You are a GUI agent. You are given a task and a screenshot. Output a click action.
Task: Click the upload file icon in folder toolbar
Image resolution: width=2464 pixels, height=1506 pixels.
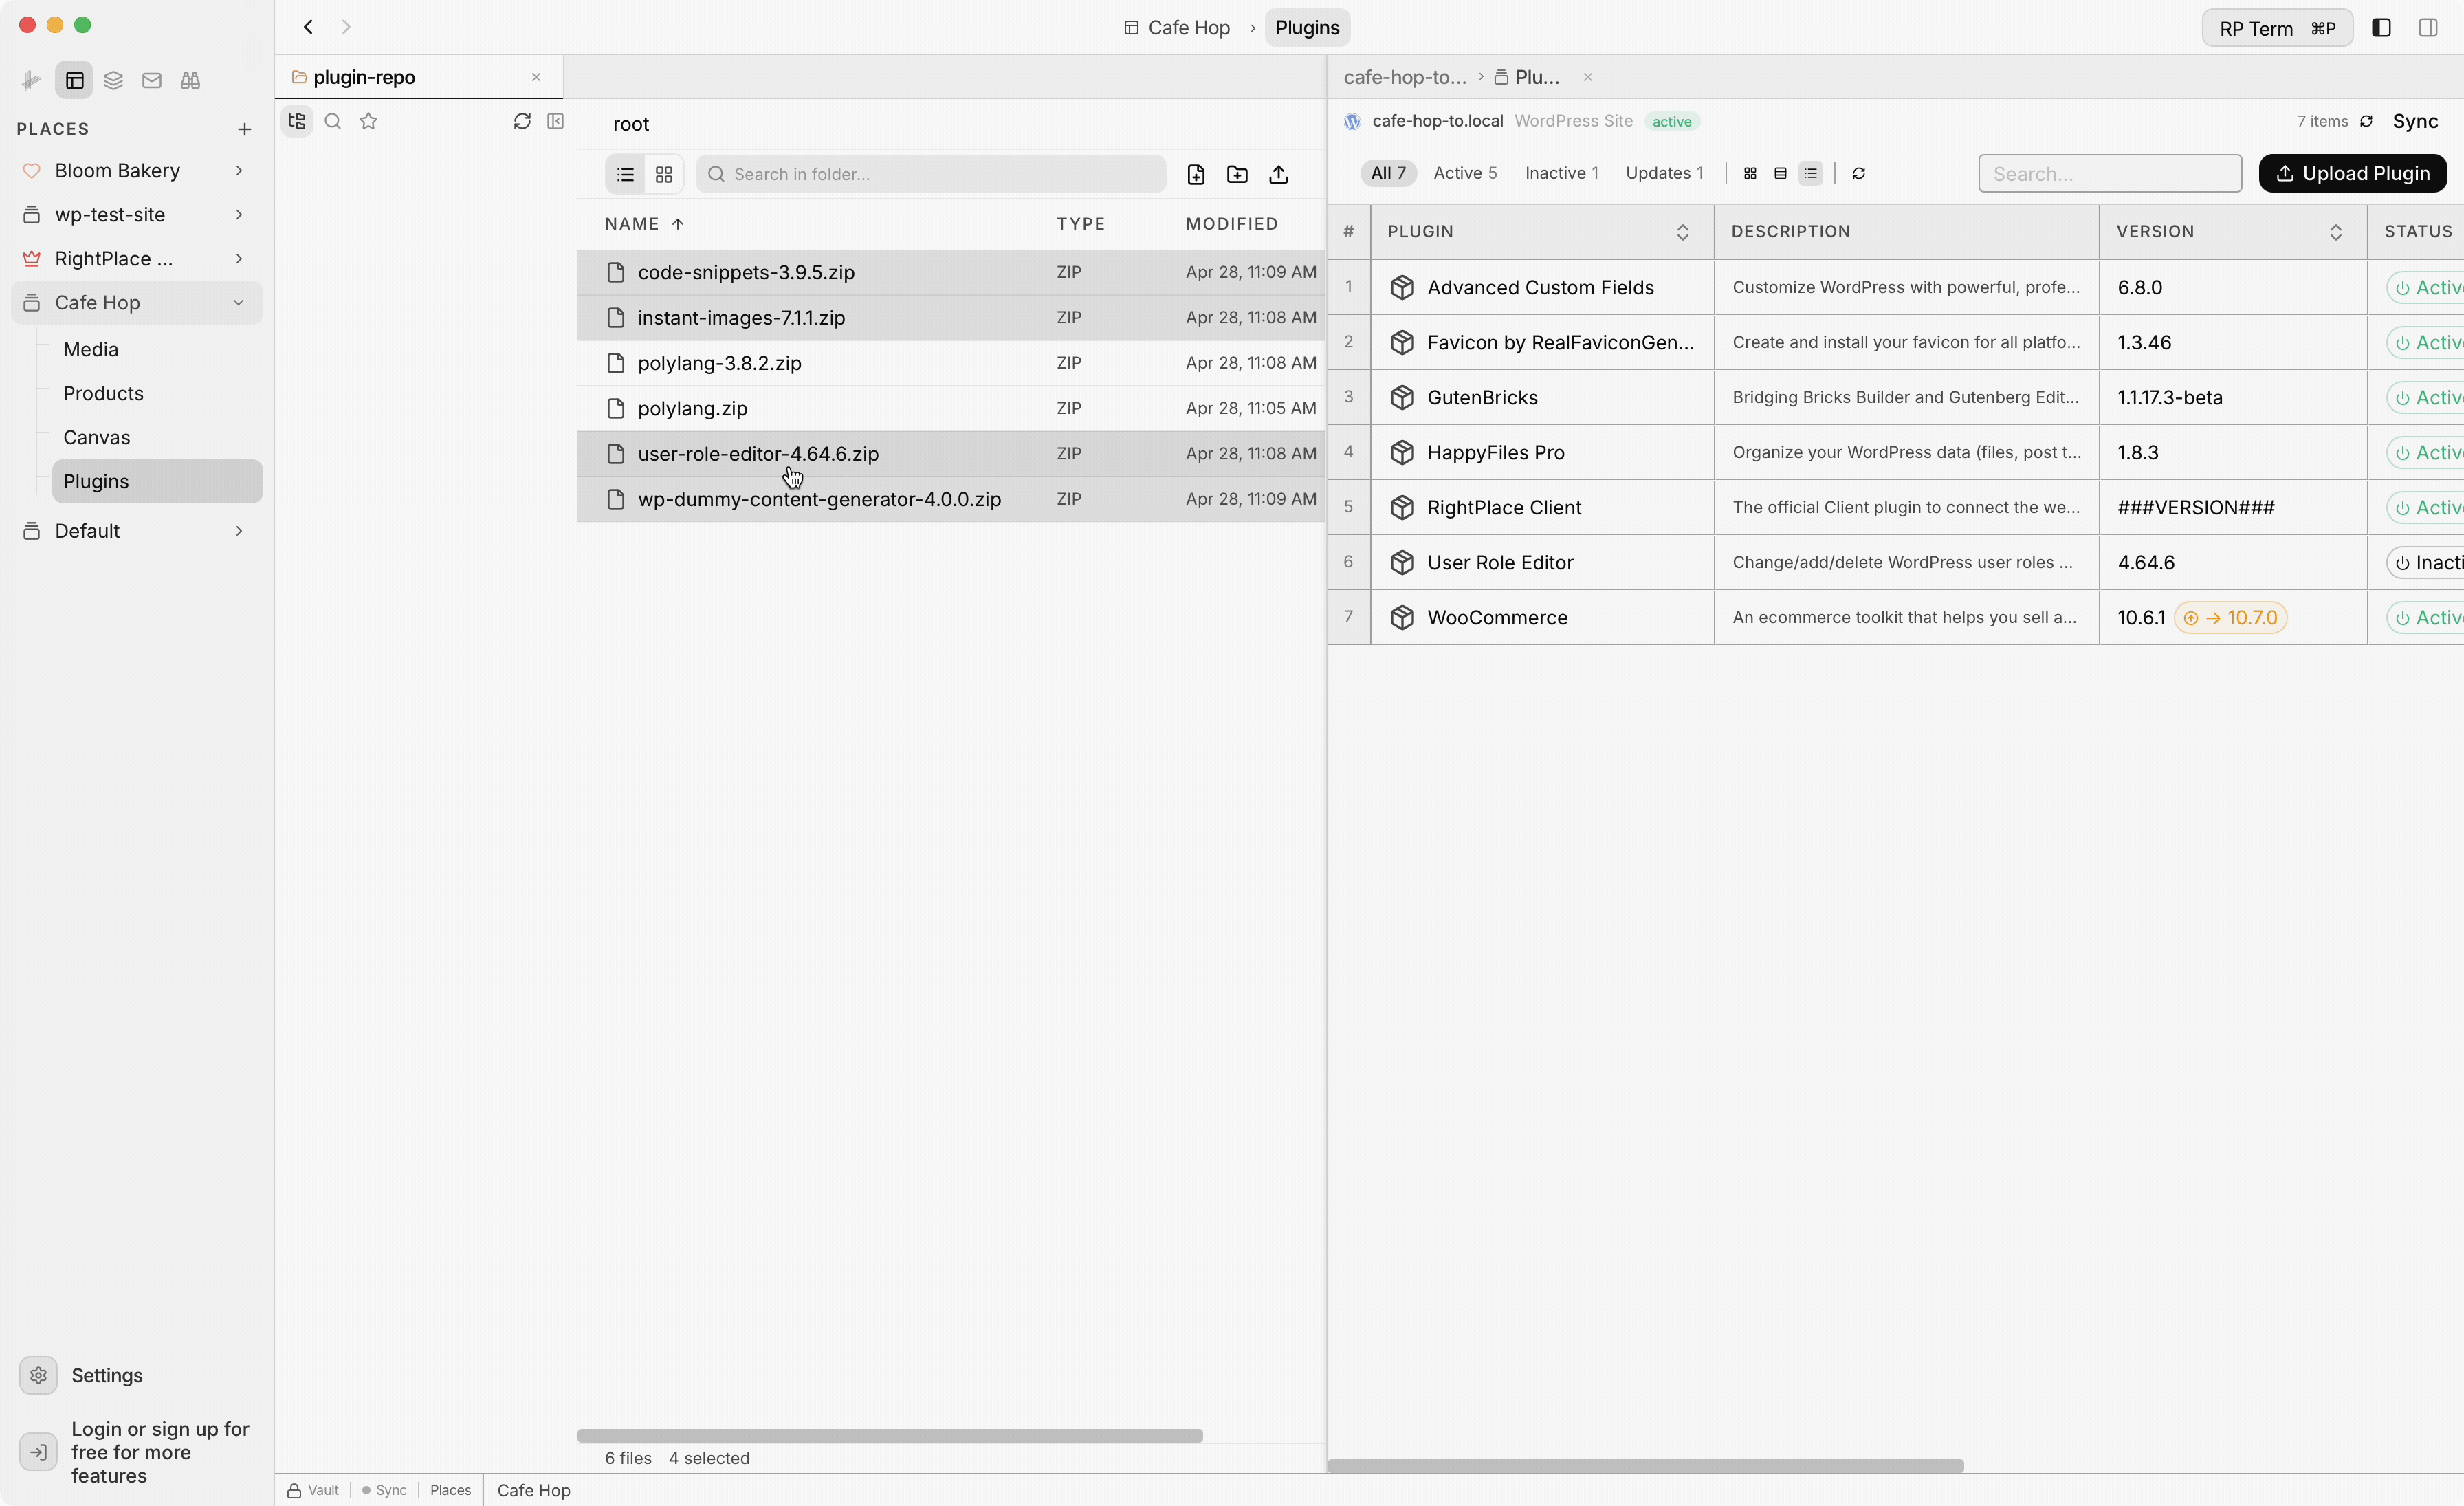pos(1278,174)
